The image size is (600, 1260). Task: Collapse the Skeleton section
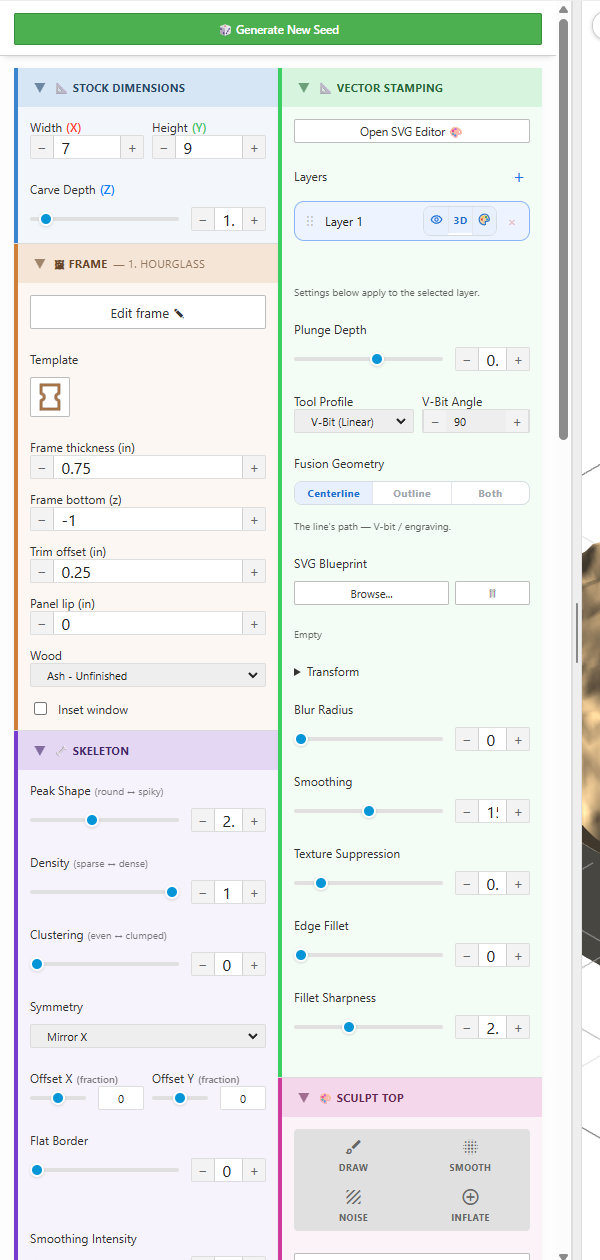pyautogui.click(x=40, y=750)
